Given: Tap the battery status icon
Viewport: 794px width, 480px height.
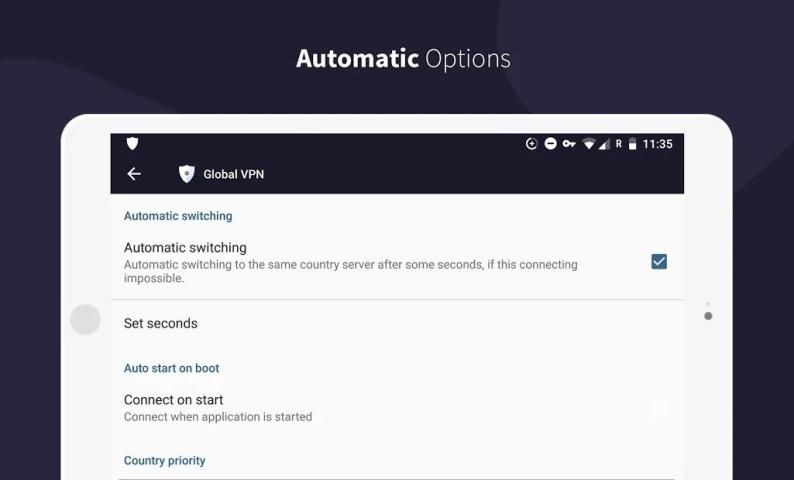Looking at the screenshot, I should (633, 144).
